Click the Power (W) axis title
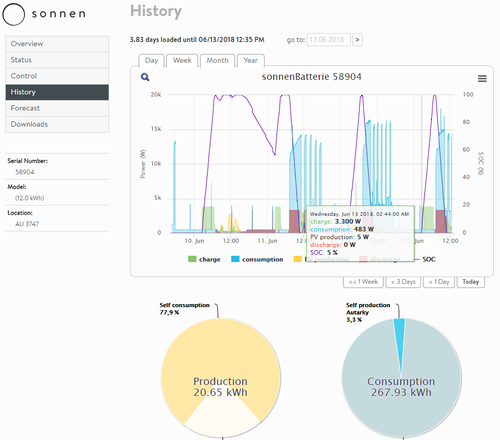The image size is (500, 440). point(143,164)
